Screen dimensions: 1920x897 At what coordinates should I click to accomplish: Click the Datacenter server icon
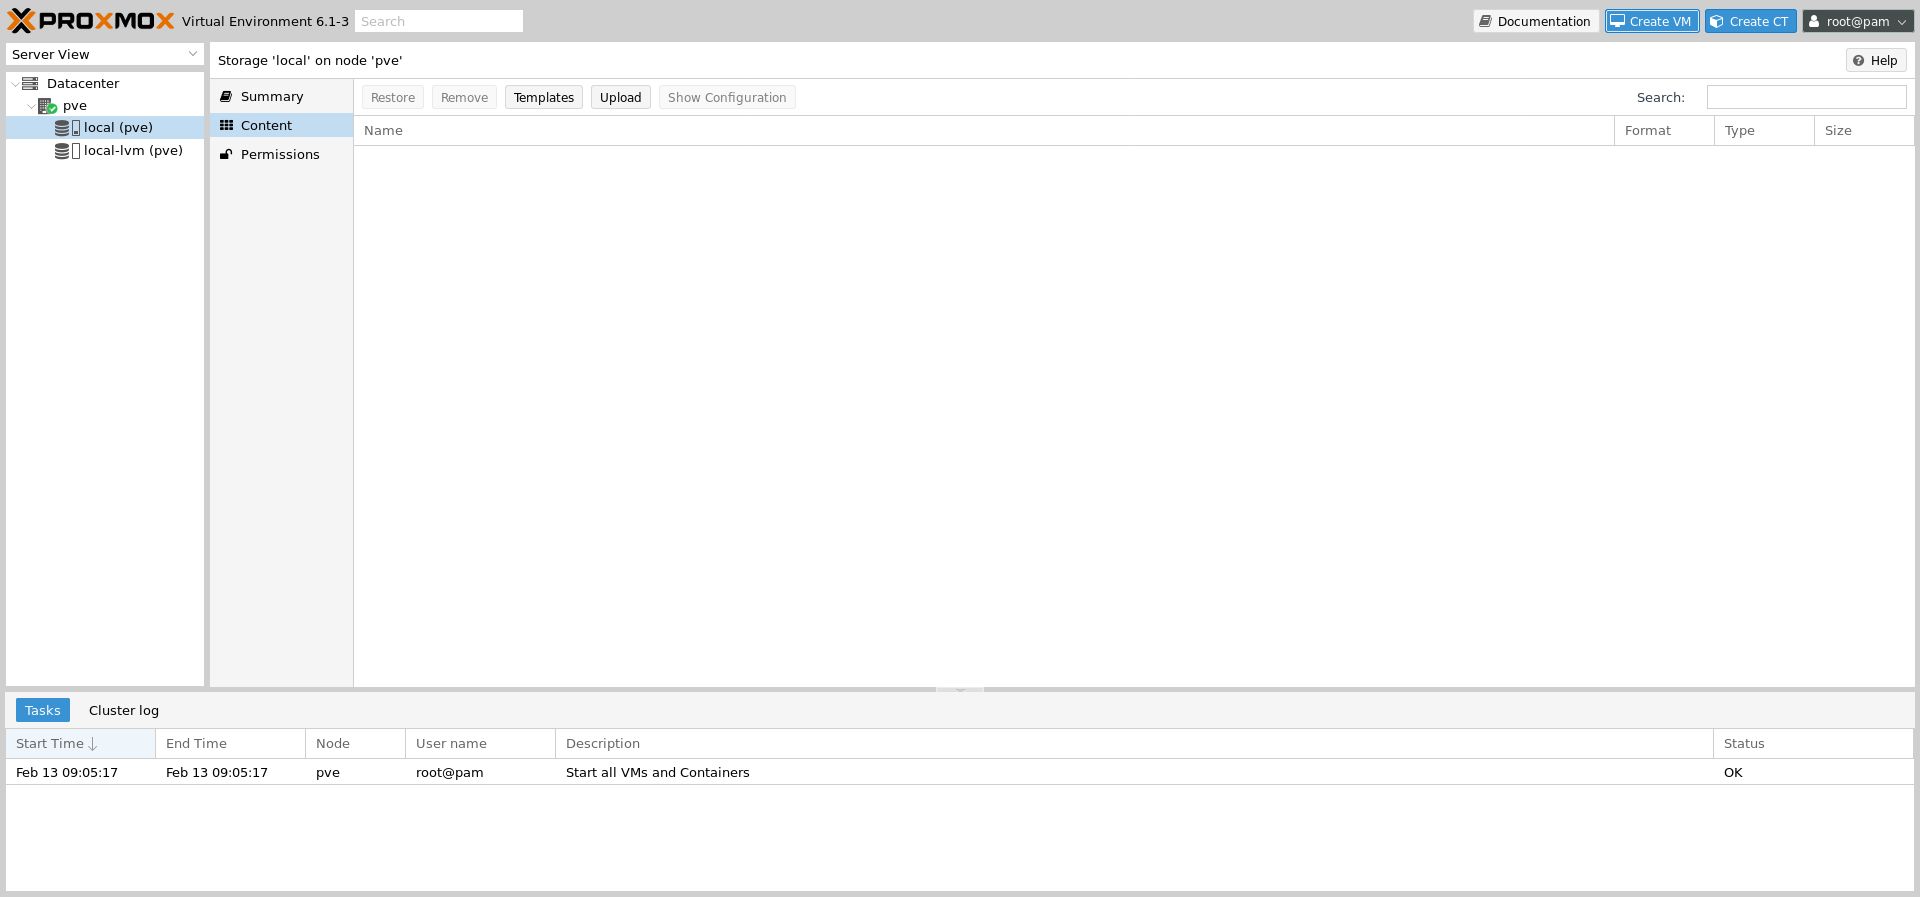coord(30,84)
